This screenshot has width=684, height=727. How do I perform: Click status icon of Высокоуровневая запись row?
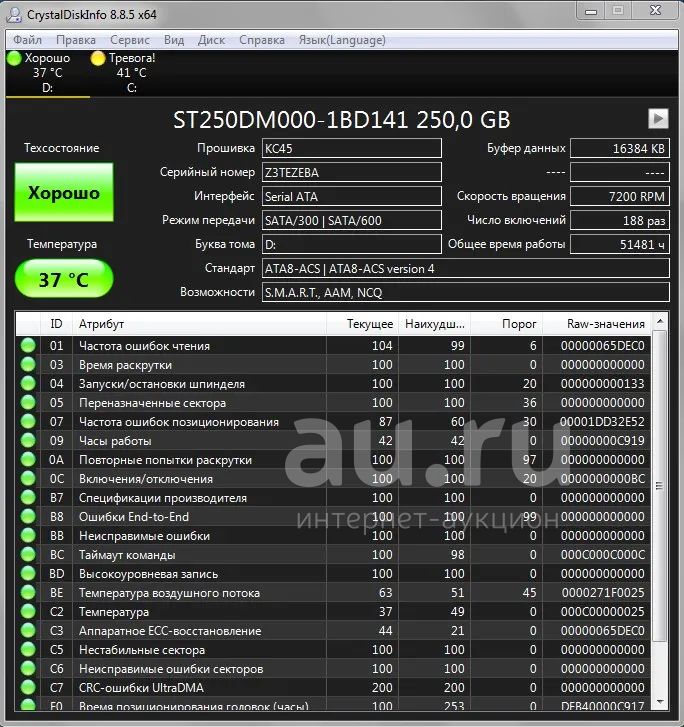tap(28, 574)
